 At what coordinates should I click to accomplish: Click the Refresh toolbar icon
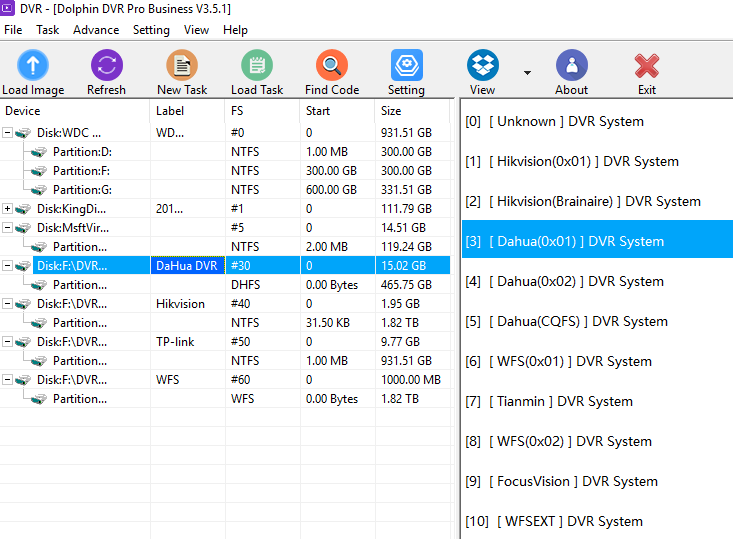pos(107,65)
